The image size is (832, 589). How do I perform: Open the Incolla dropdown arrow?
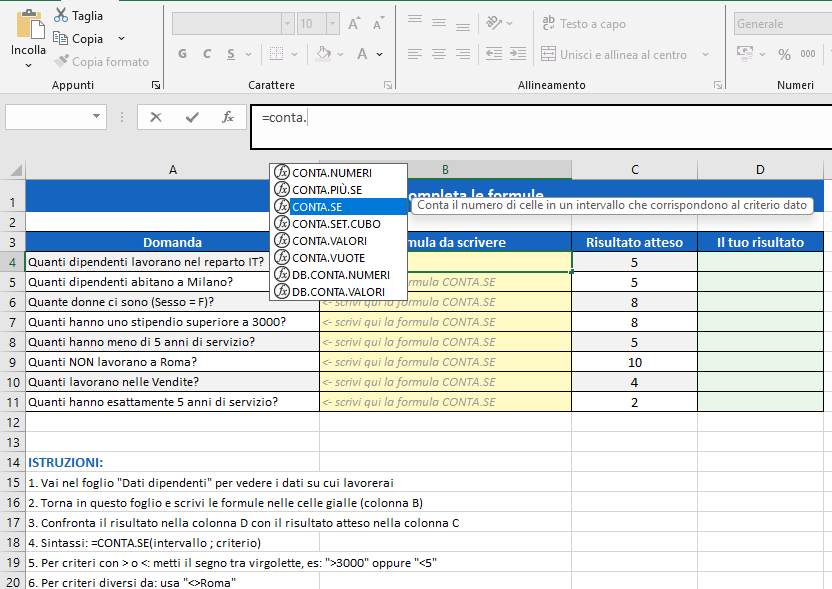point(29,65)
